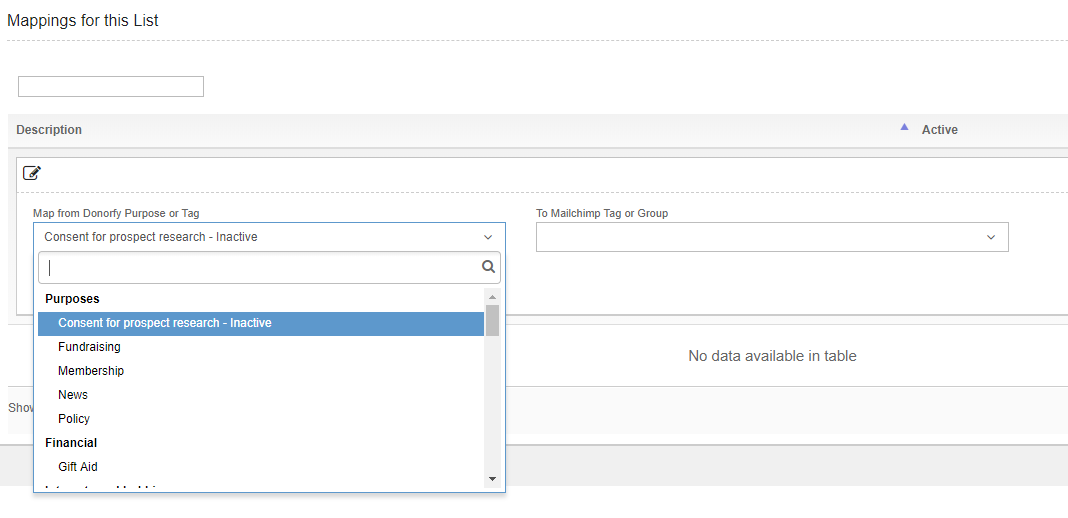The height and width of the screenshot is (518, 1068).
Task: Choose Fundraising from the Purposes list
Action: pyautogui.click(x=89, y=347)
